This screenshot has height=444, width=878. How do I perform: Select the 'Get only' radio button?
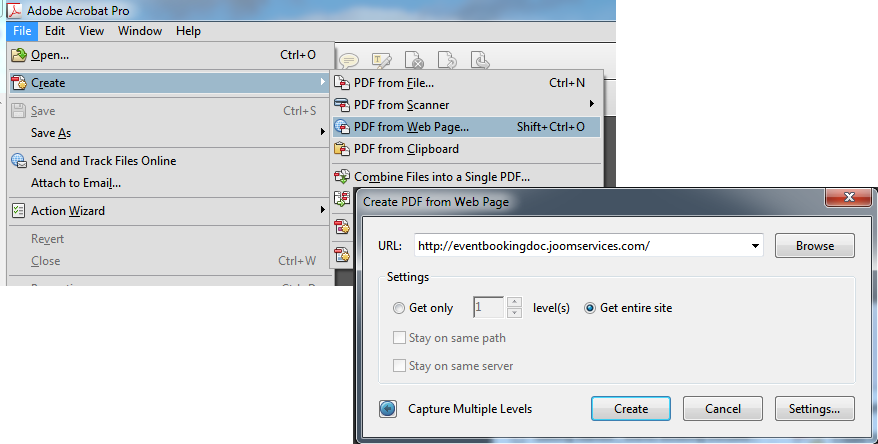(400, 308)
